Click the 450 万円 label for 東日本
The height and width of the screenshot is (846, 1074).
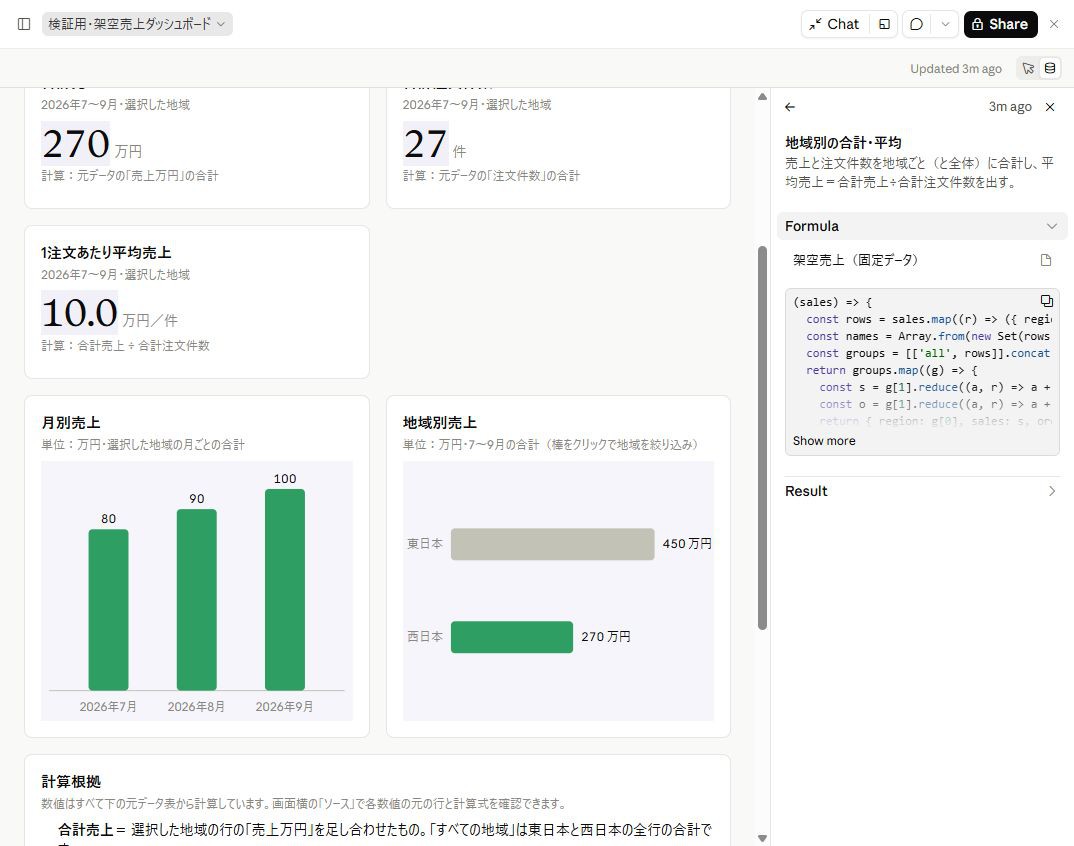tap(687, 544)
